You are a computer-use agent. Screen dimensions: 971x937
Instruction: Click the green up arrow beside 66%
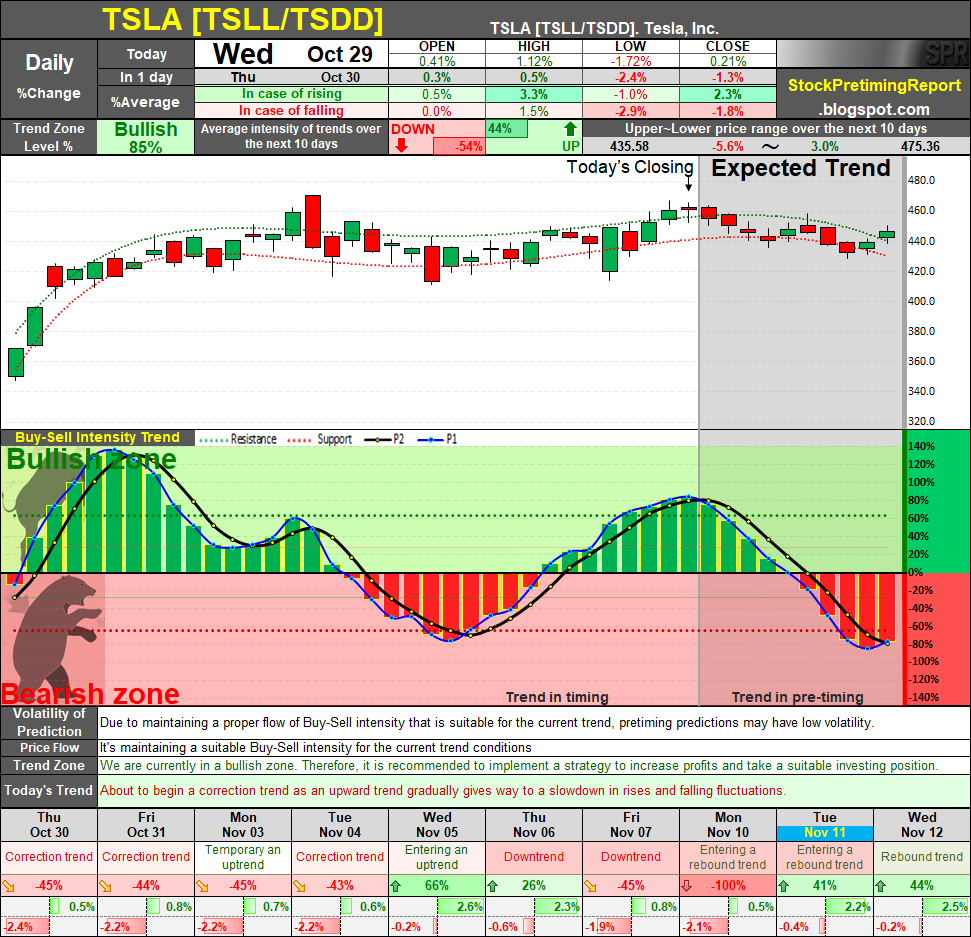[x=396, y=886]
